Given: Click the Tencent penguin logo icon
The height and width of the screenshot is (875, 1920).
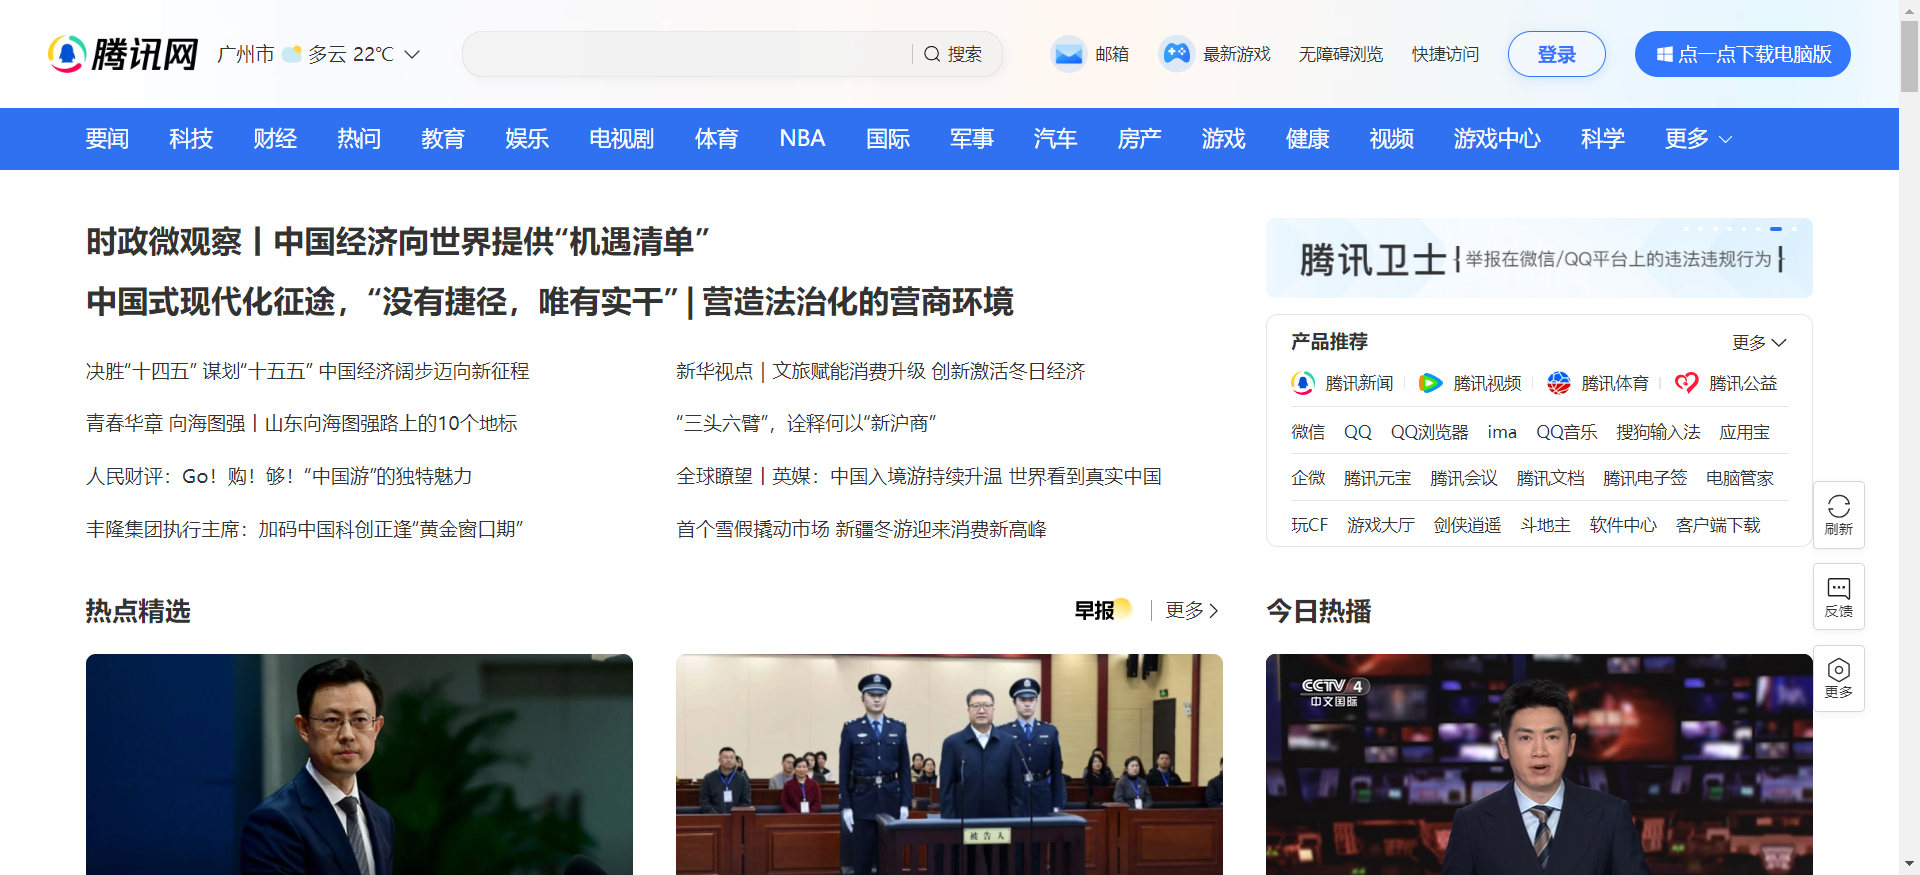Looking at the screenshot, I should point(67,54).
